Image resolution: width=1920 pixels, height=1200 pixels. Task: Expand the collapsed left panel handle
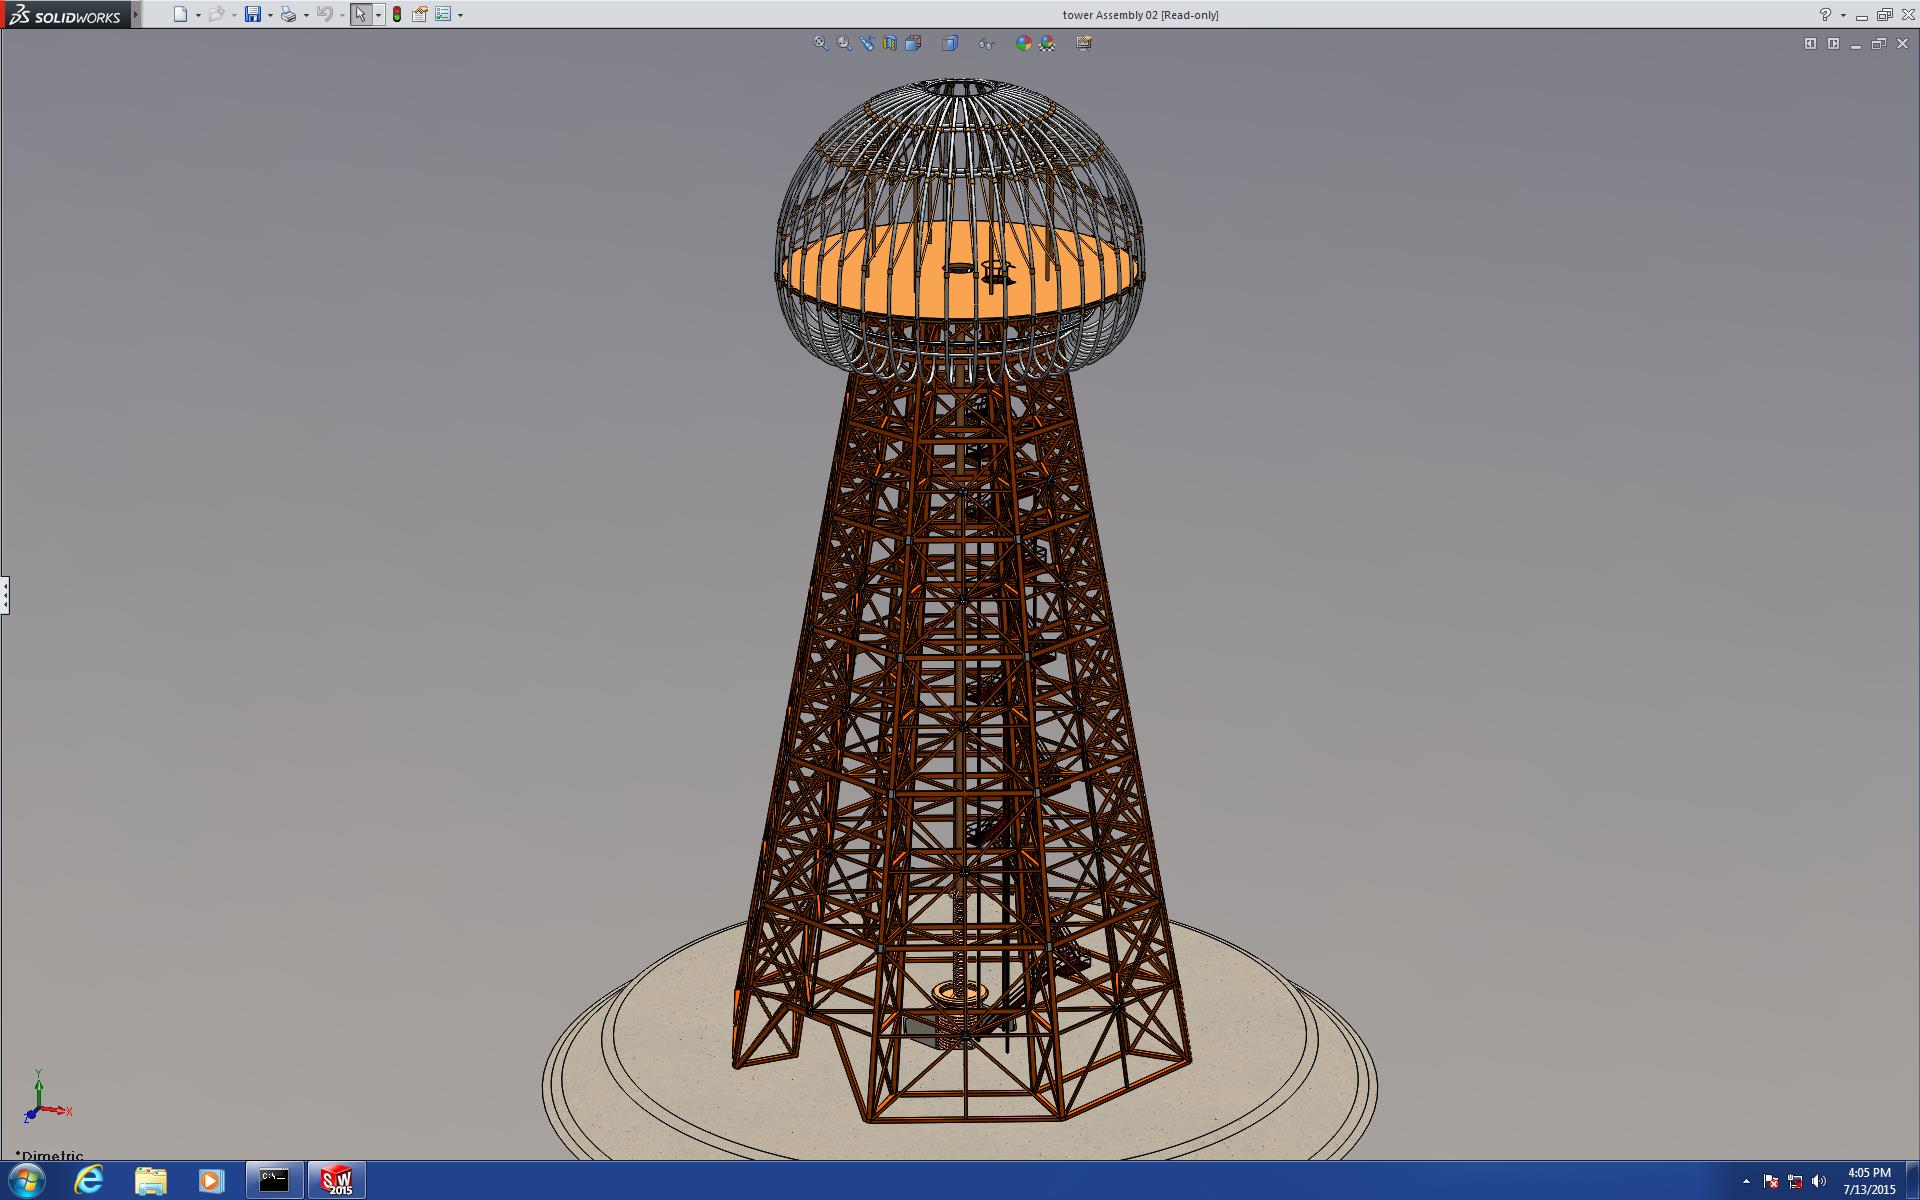[x=5, y=595]
